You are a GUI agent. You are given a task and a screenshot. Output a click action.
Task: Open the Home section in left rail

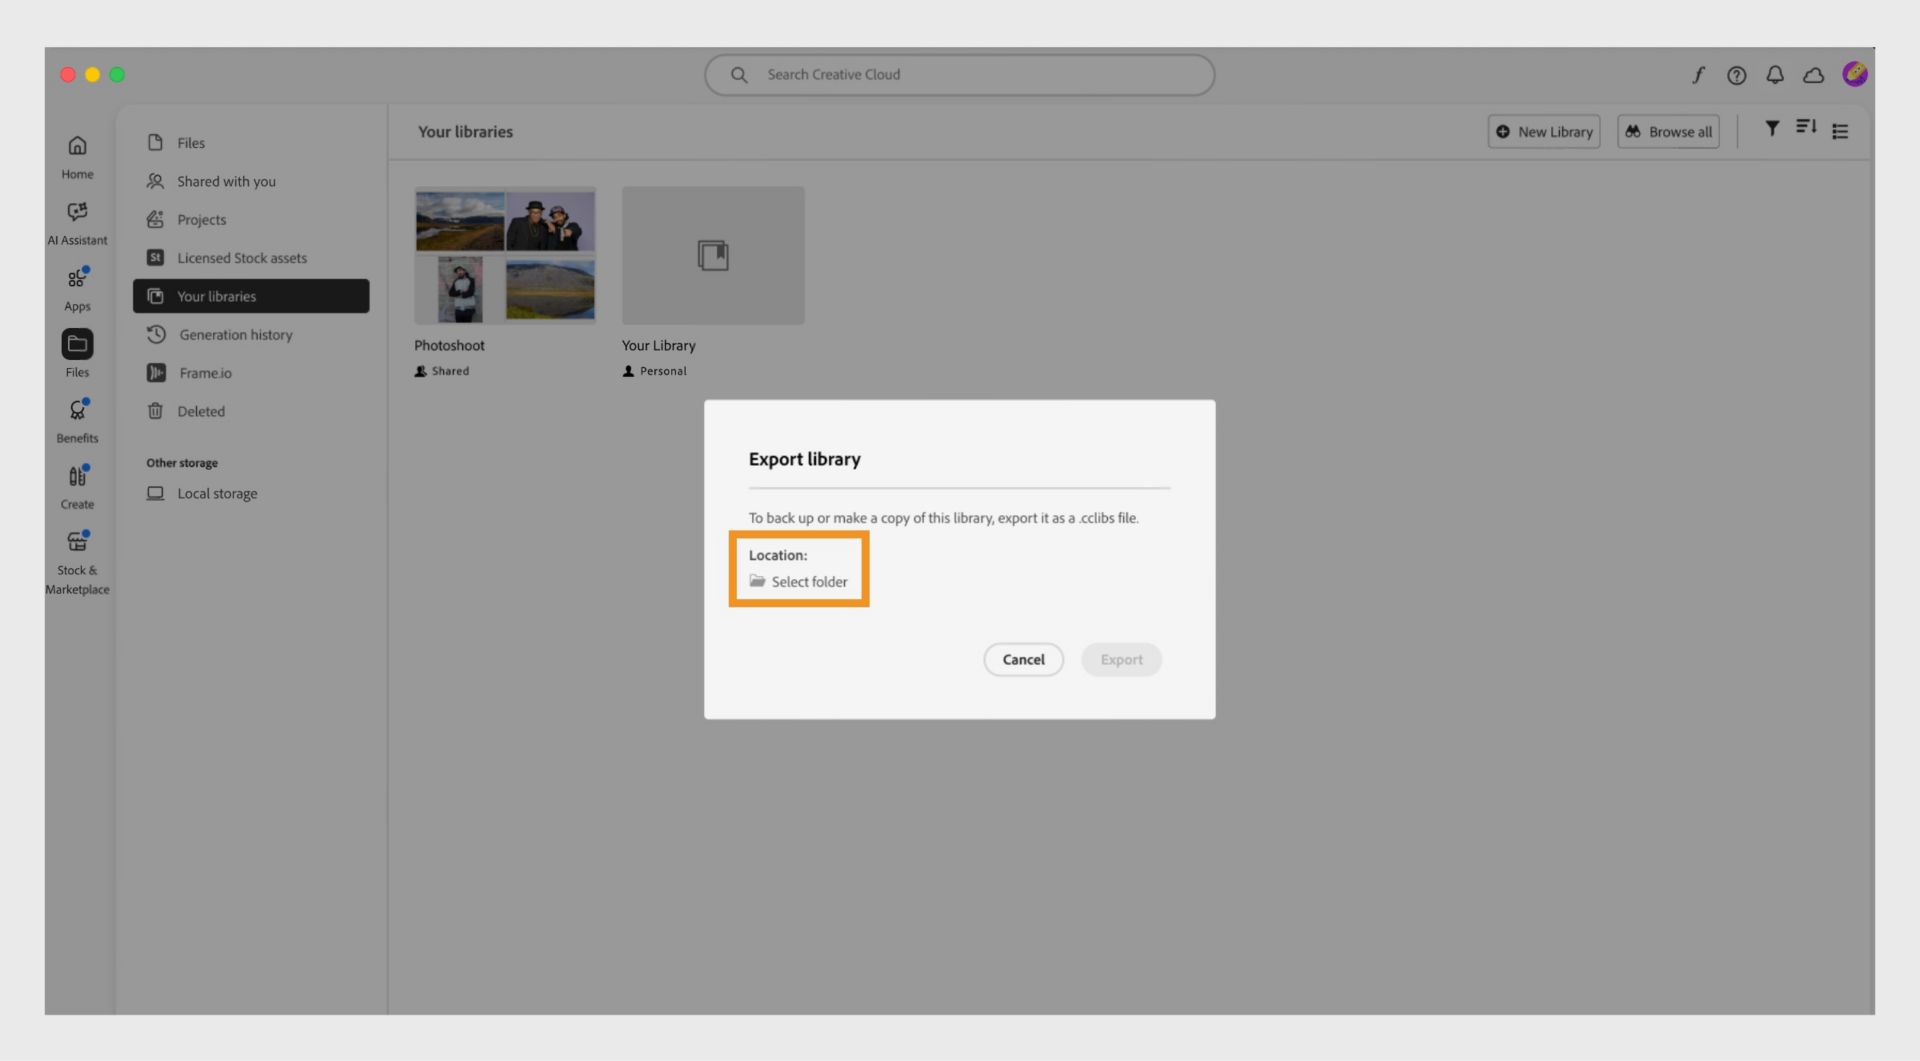[77, 156]
